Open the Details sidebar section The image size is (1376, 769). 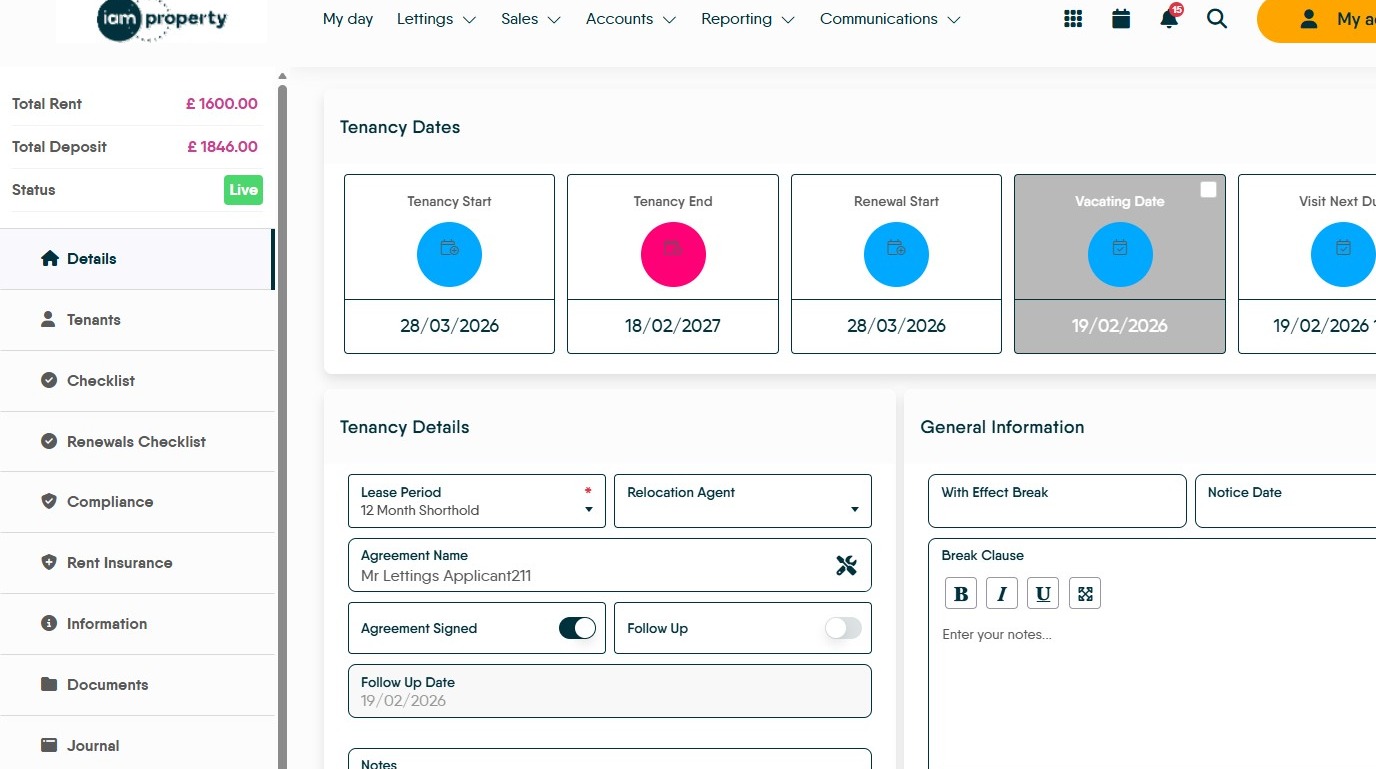pos(137,259)
